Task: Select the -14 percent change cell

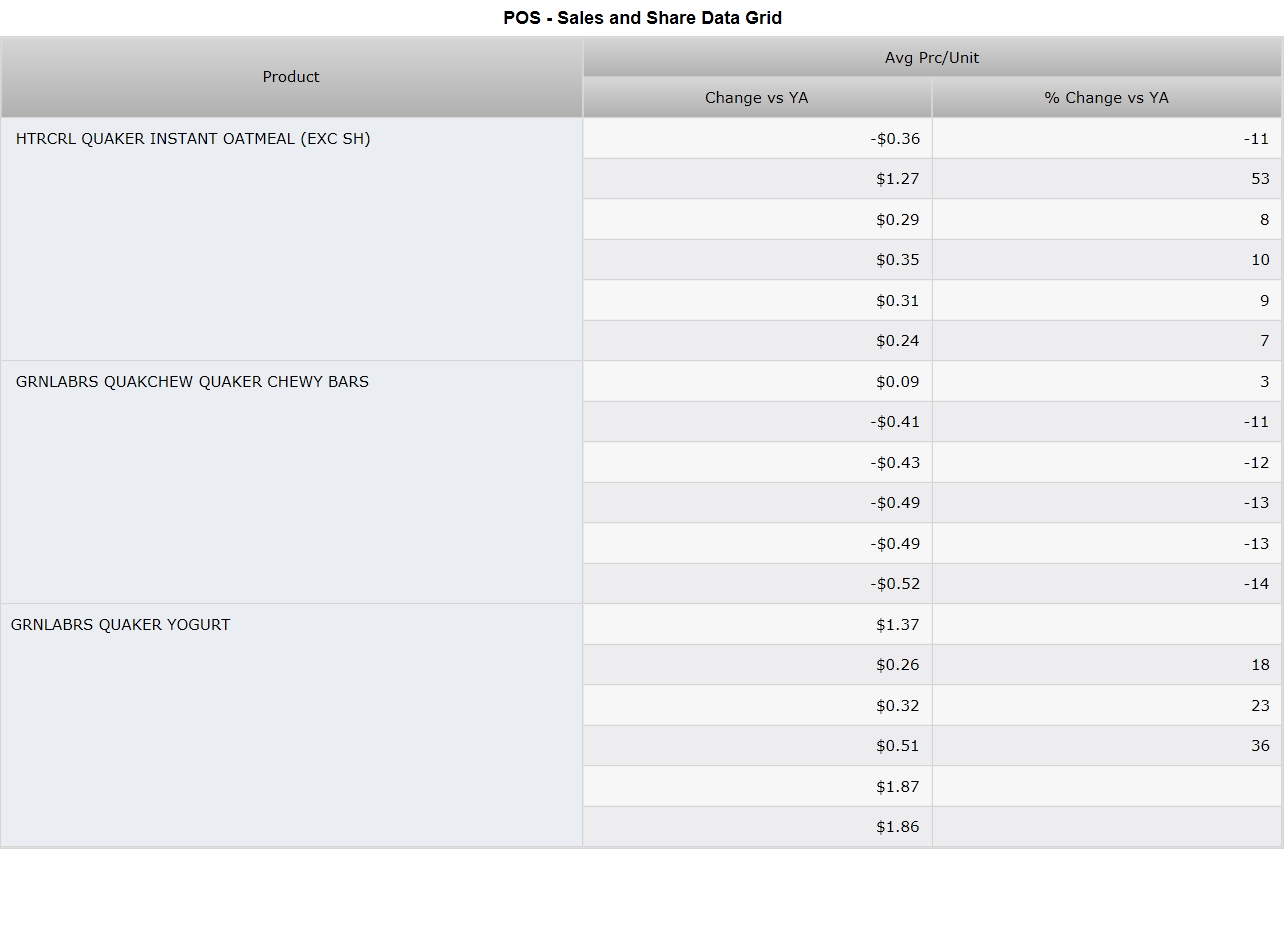Action: pos(1107,584)
